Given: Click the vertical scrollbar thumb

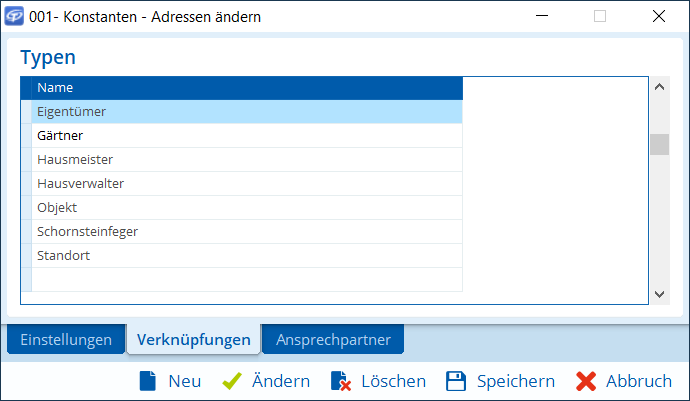Looking at the screenshot, I should (x=659, y=145).
